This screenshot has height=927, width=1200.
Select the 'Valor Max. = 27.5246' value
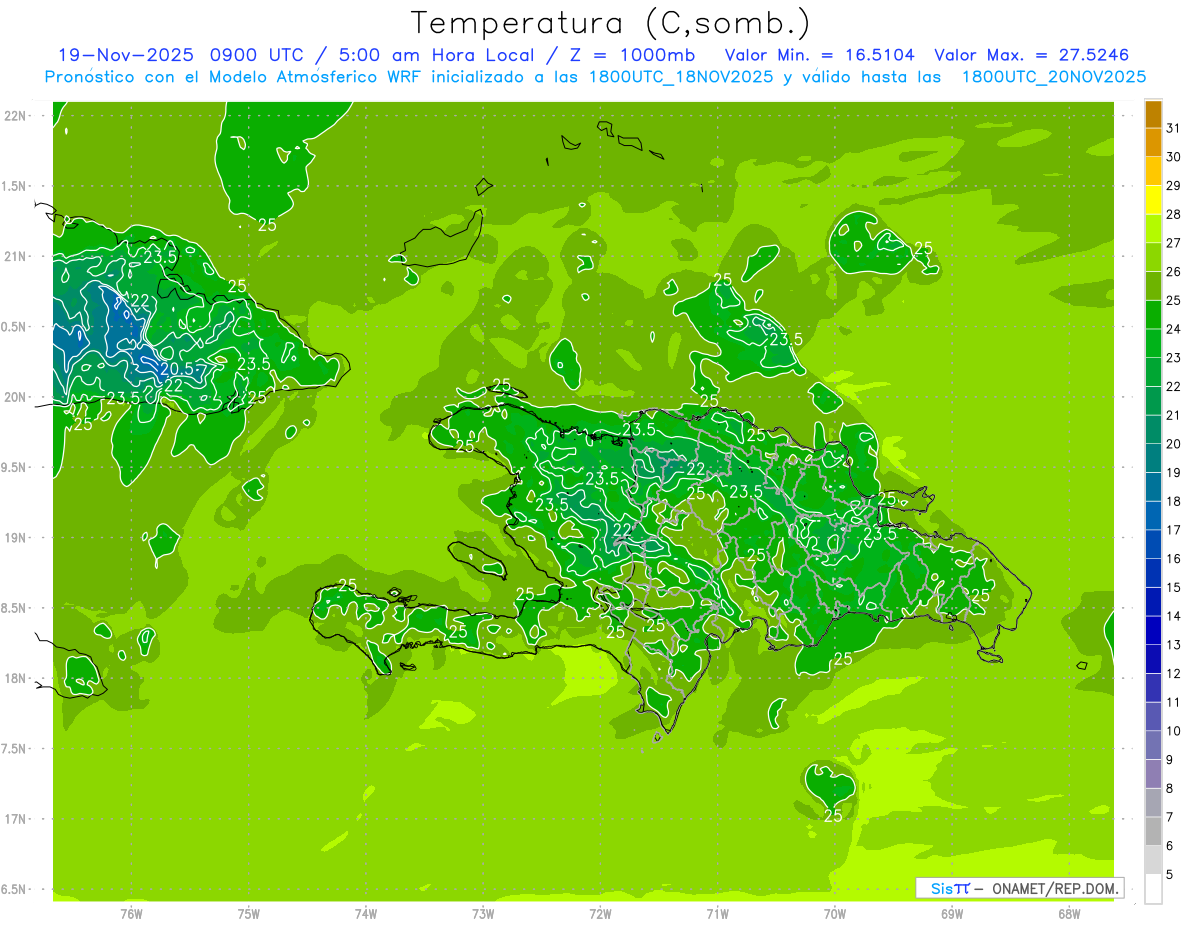pyautogui.click(x=1032, y=55)
